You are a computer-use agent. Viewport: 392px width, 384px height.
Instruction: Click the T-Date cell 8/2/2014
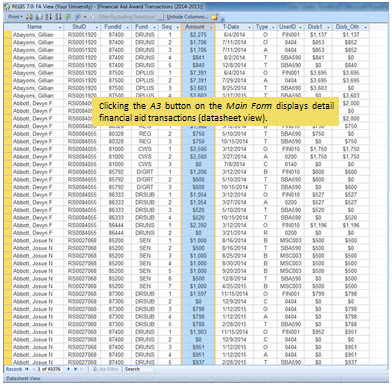click(235, 58)
